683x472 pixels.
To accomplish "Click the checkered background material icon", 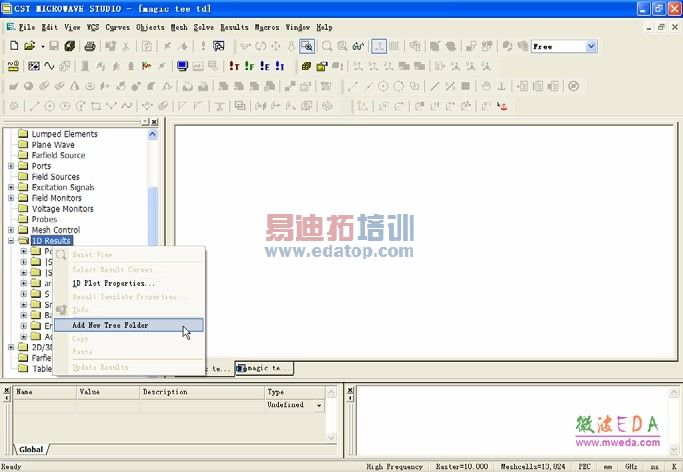I will 34,66.
